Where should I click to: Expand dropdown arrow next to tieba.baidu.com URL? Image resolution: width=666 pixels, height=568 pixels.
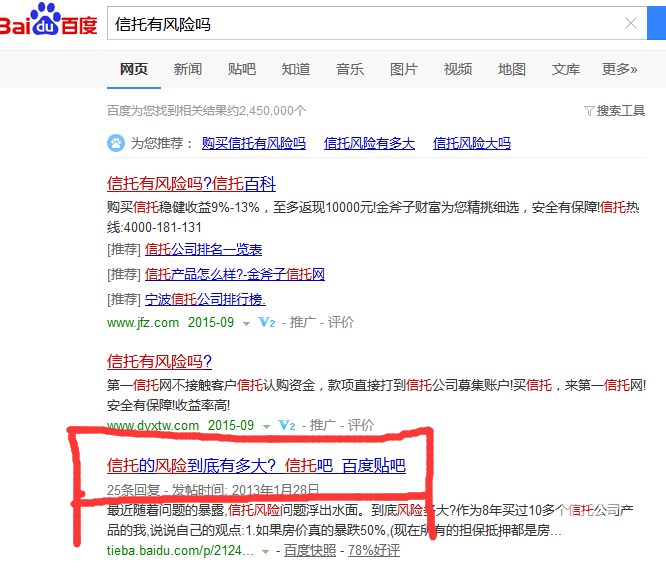pyautogui.click(x=265, y=552)
